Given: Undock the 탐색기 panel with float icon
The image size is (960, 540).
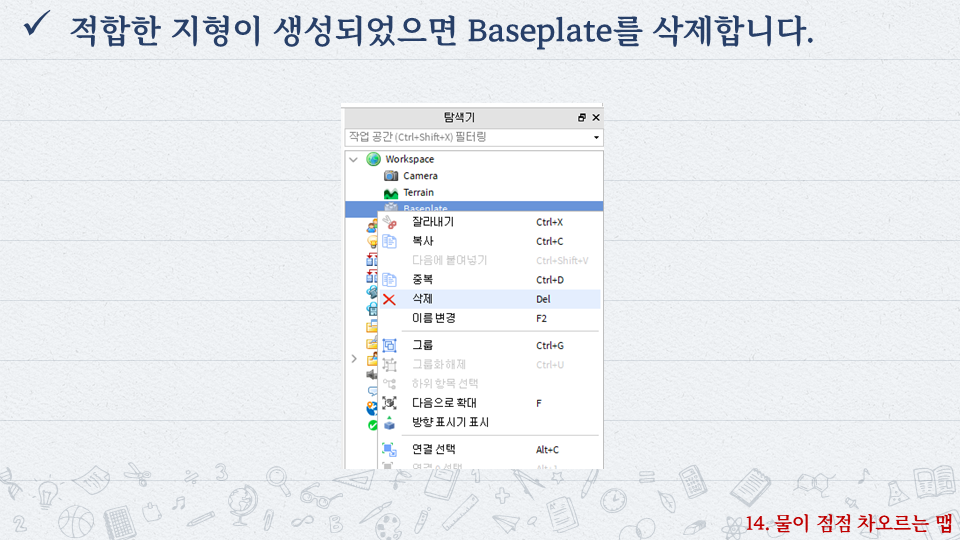Looking at the screenshot, I should [x=582, y=118].
